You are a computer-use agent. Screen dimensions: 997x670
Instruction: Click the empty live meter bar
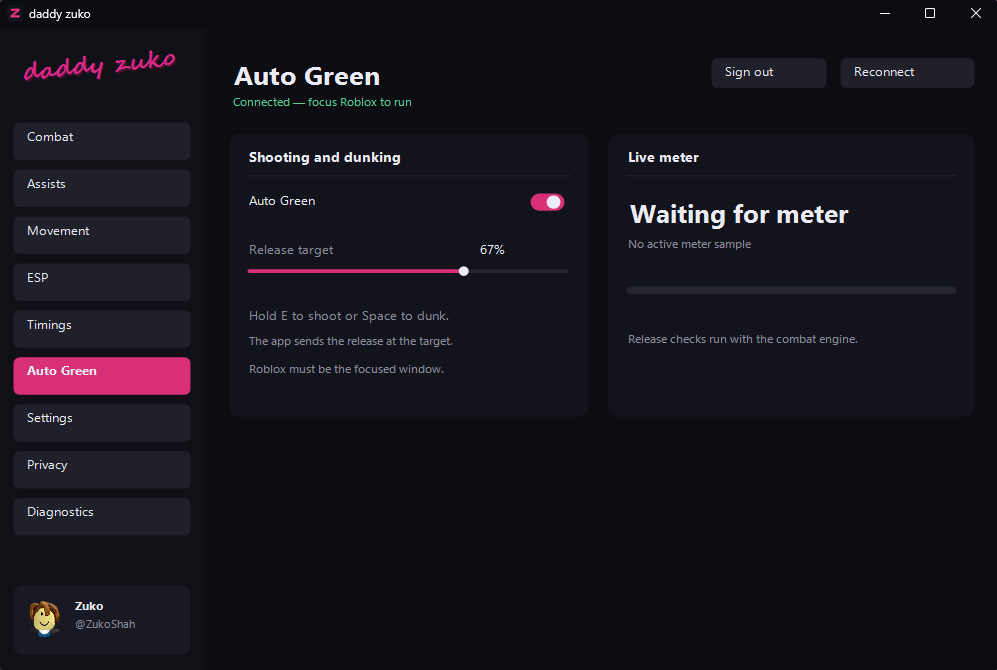coord(791,291)
